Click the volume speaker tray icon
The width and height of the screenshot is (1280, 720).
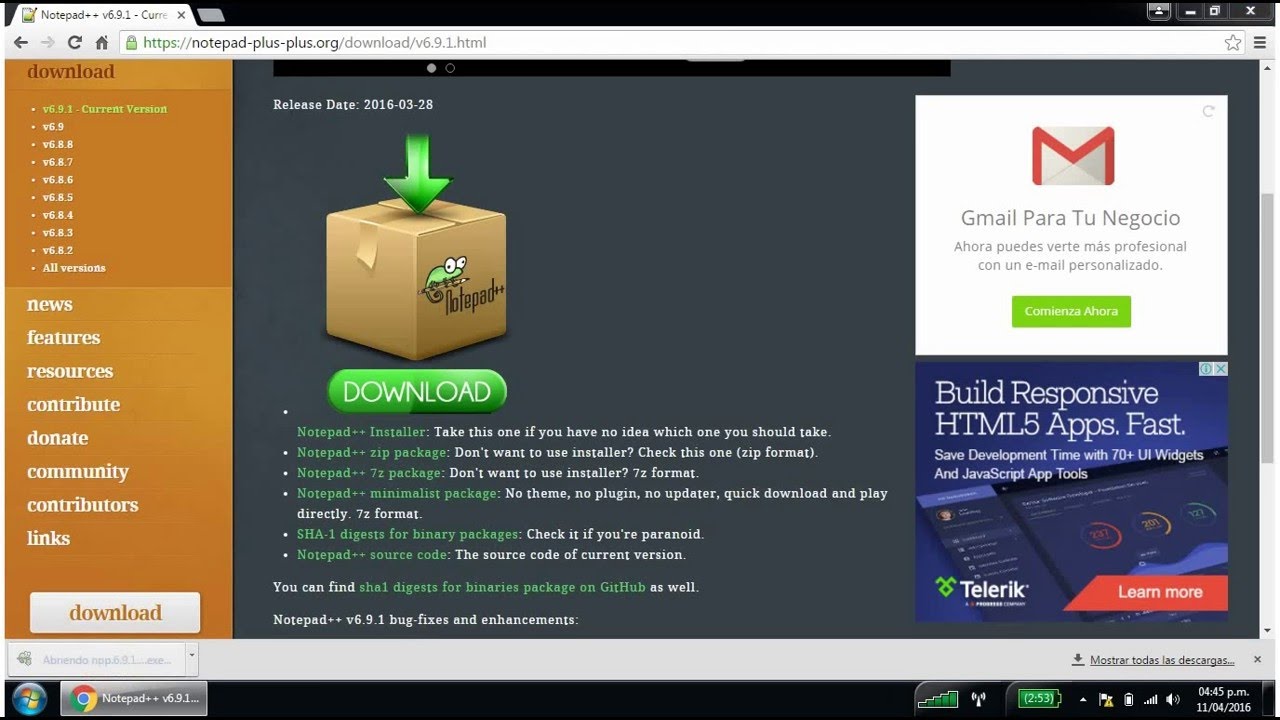pos(1173,699)
